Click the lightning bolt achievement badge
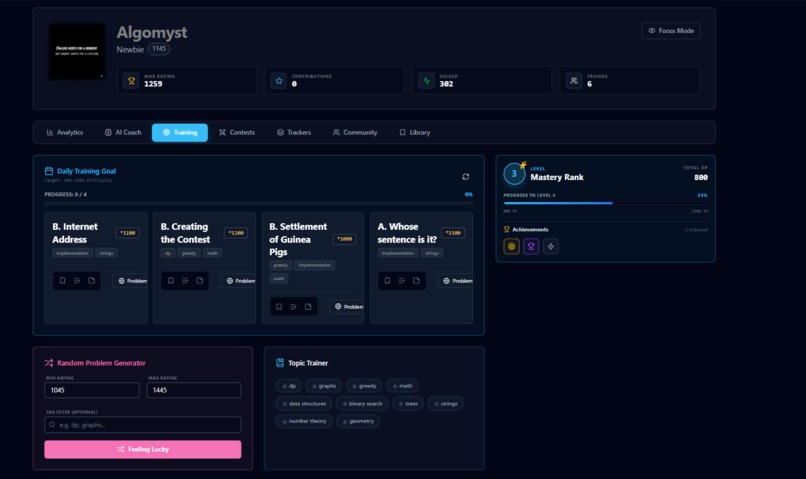The image size is (806, 479). pyautogui.click(x=551, y=246)
